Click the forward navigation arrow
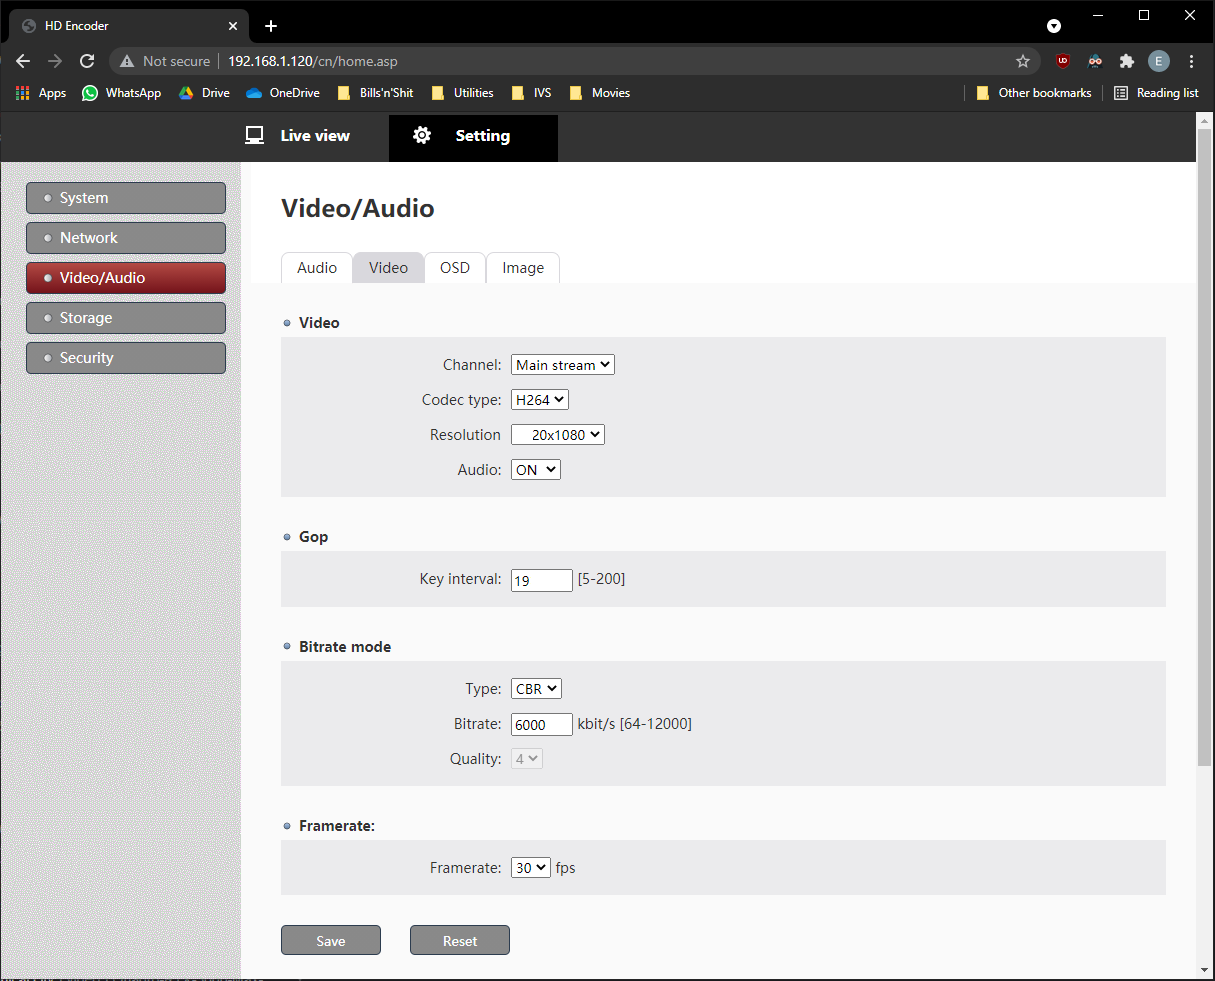Image resolution: width=1215 pixels, height=981 pixels. [x=55, y=61]
